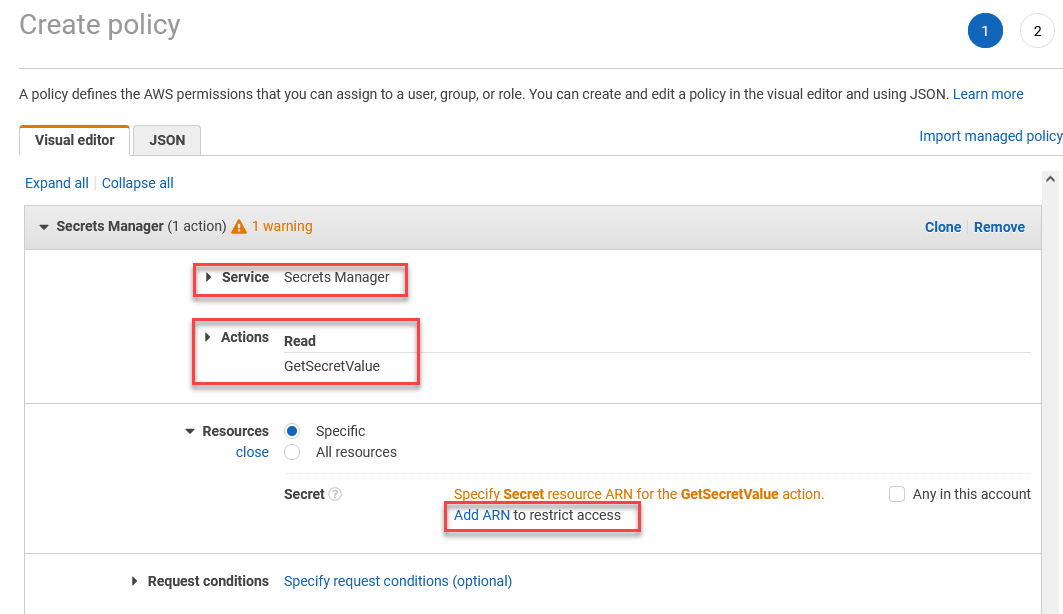Open Import managed policy link

tap(990, 136)
